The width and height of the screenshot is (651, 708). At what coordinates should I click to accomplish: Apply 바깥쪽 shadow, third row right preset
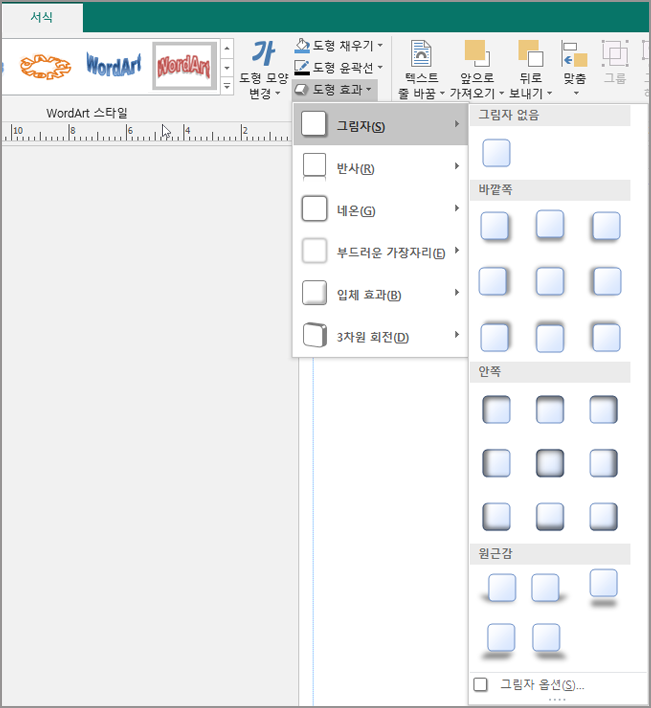[x=606, y=337]
